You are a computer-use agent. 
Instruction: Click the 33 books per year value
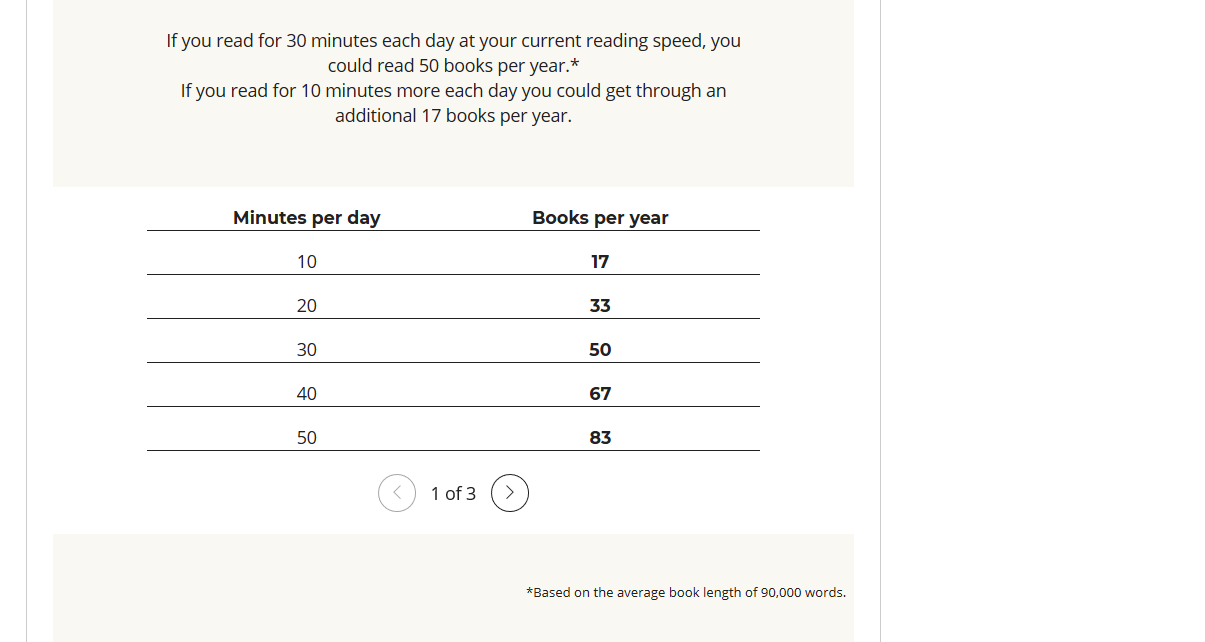600,306
